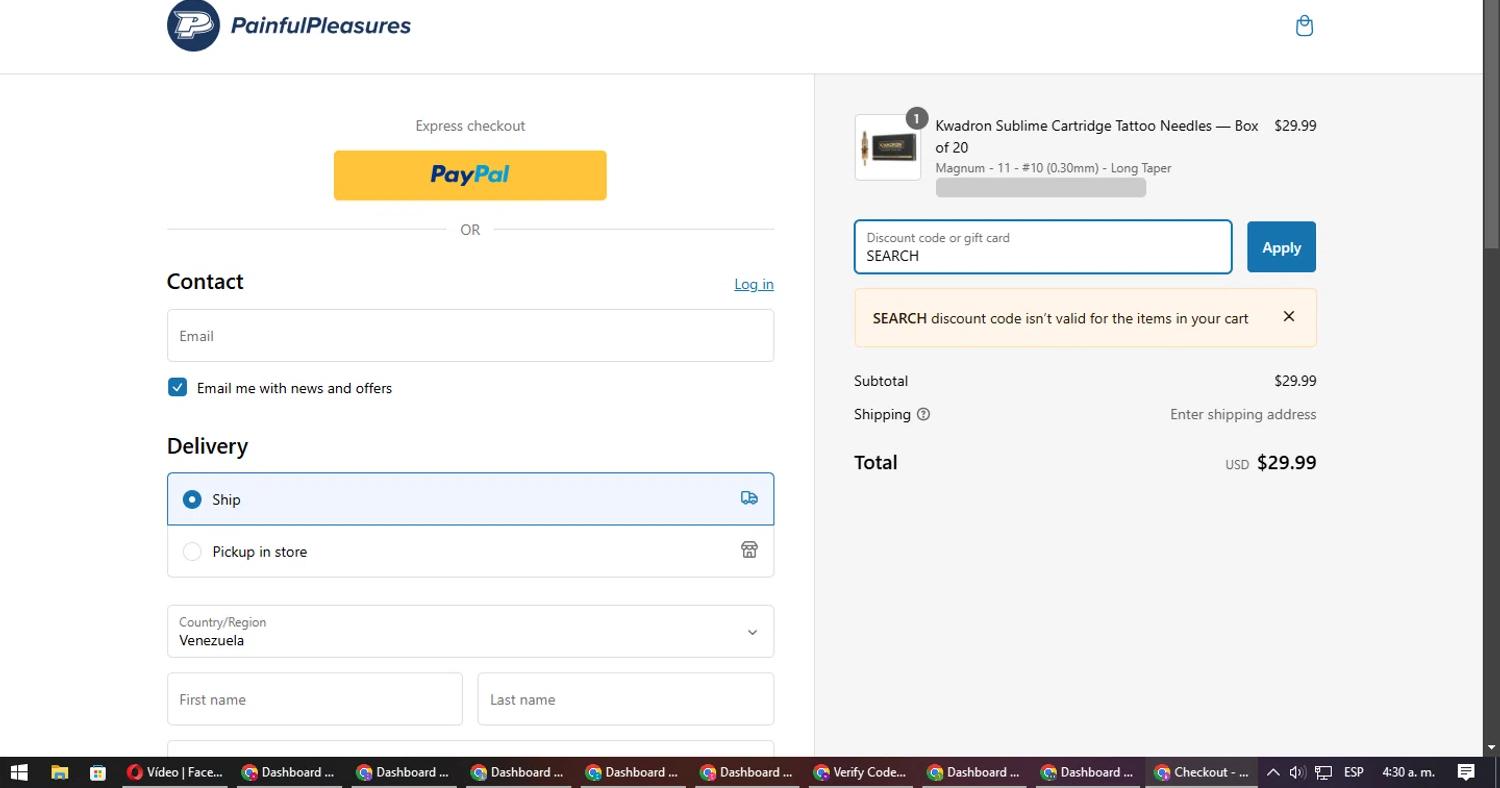Click the ESP language indicator
This screenshot has width=1500, height=788.
(1354, 772)
